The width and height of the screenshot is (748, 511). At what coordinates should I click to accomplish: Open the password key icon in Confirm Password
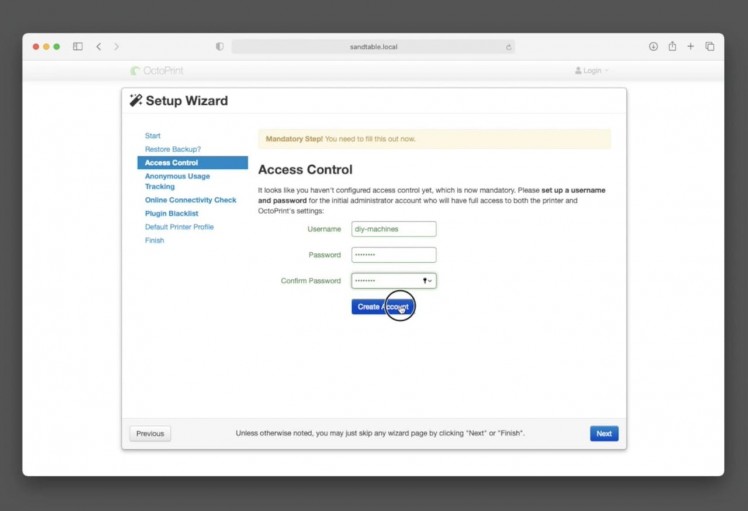coord(427,281)
